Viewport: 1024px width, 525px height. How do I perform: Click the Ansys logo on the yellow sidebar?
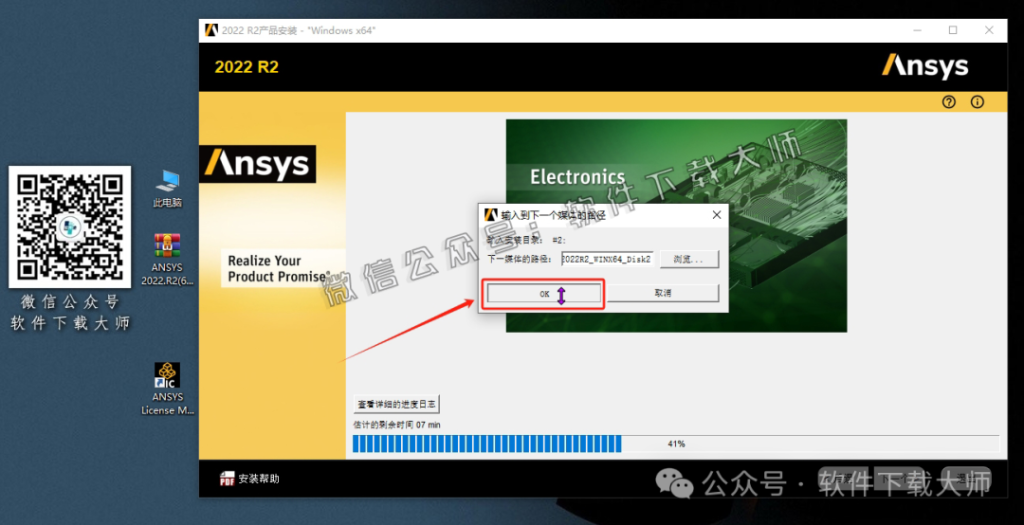tap(257, 164)
